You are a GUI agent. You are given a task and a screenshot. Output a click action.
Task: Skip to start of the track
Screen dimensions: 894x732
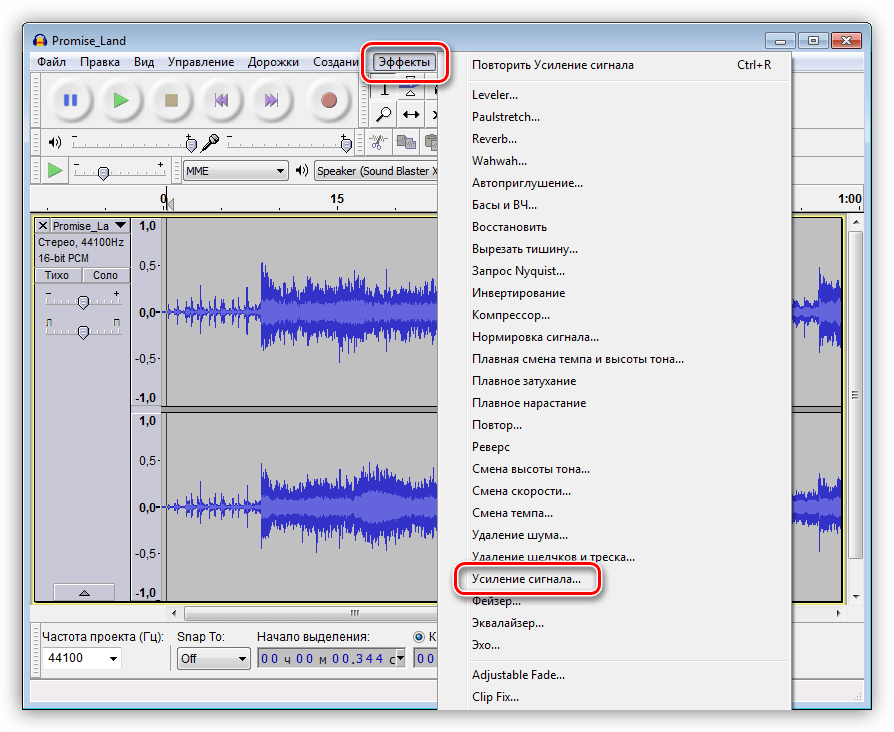(221, 100)
